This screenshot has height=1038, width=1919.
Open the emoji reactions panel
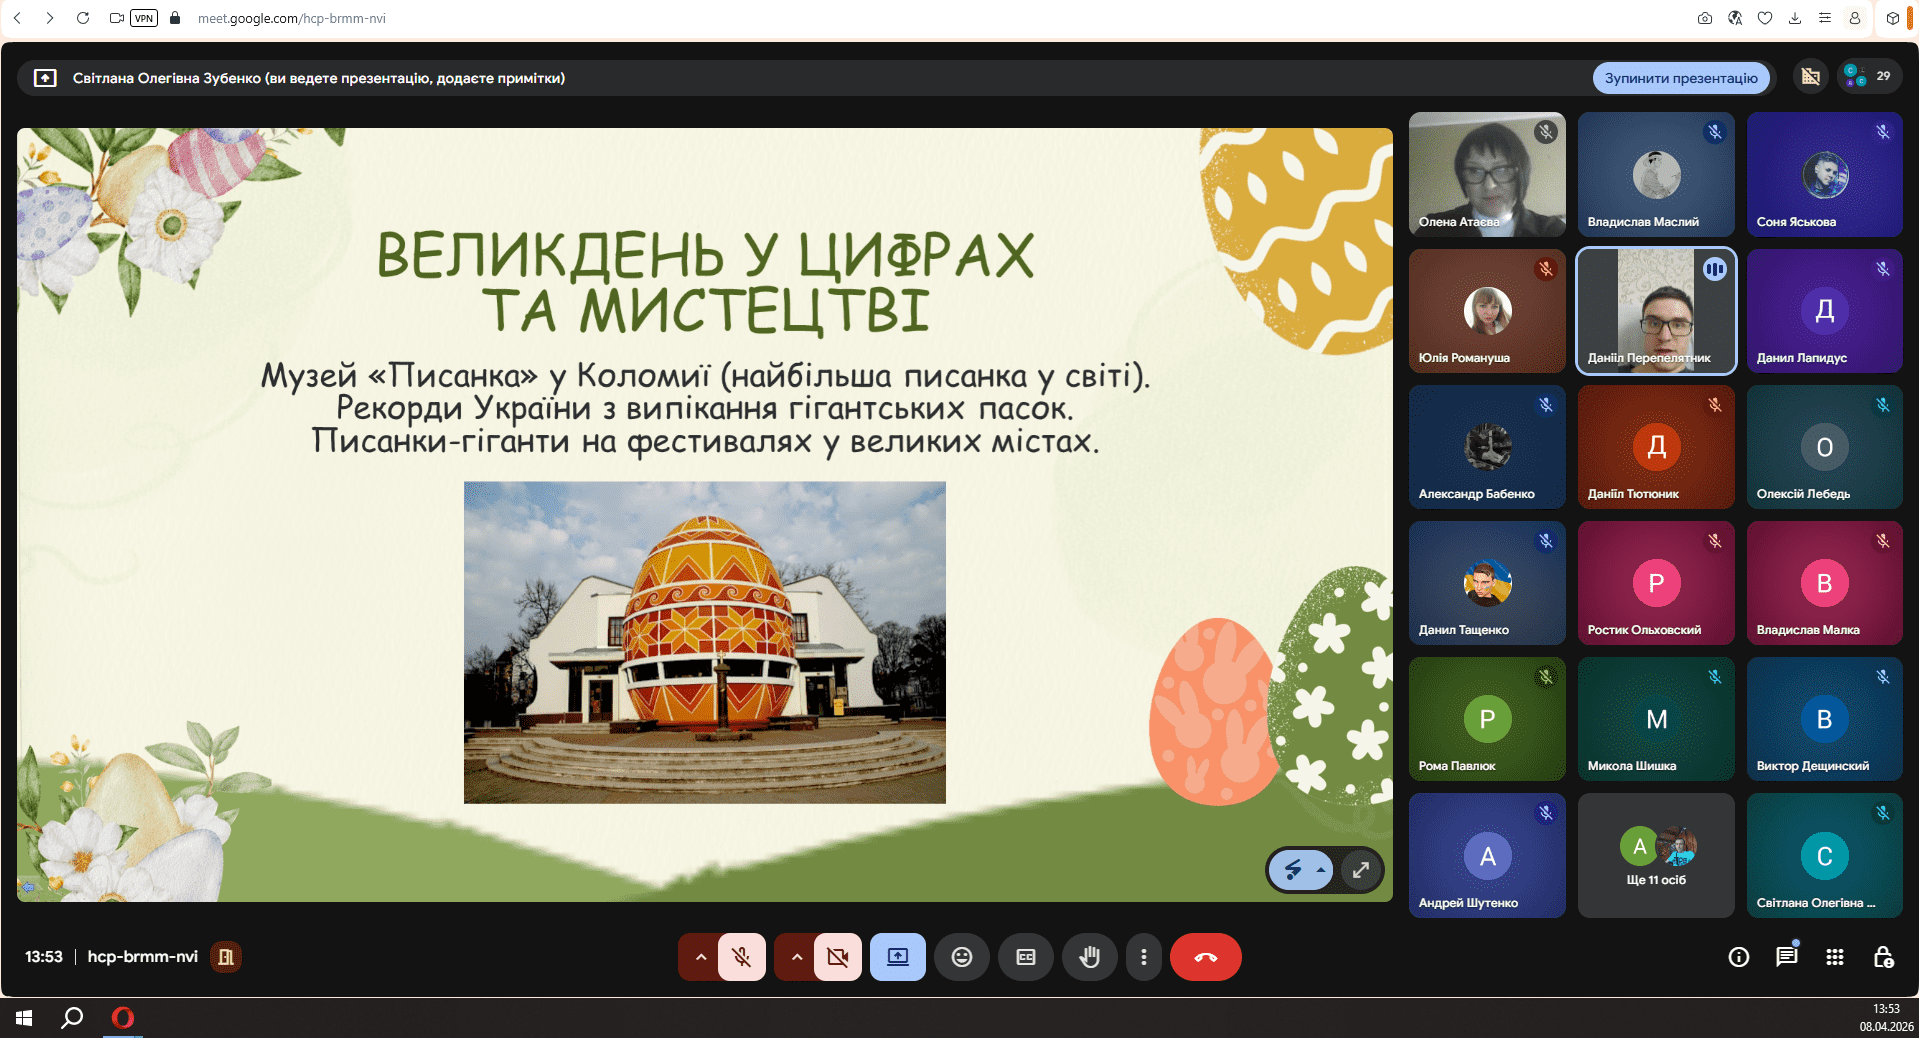pos(962,957)
